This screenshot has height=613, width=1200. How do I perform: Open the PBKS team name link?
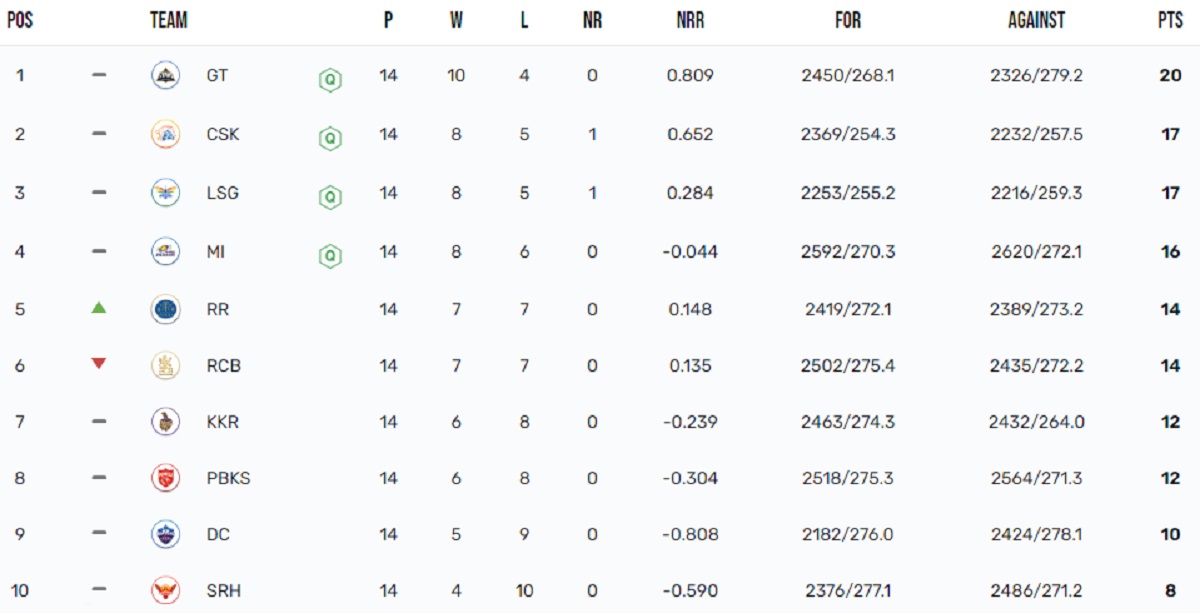tap(228, 478)
